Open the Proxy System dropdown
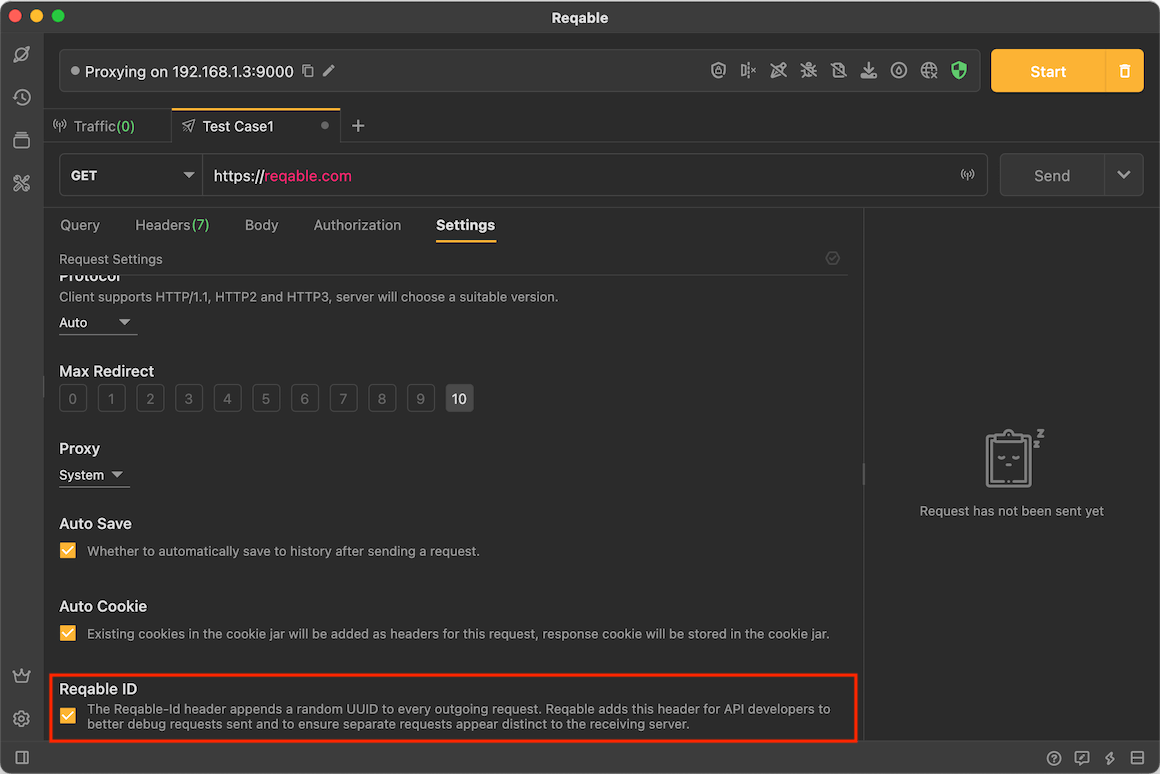This screenshot has height=774, width=1160. pos(94,475)
